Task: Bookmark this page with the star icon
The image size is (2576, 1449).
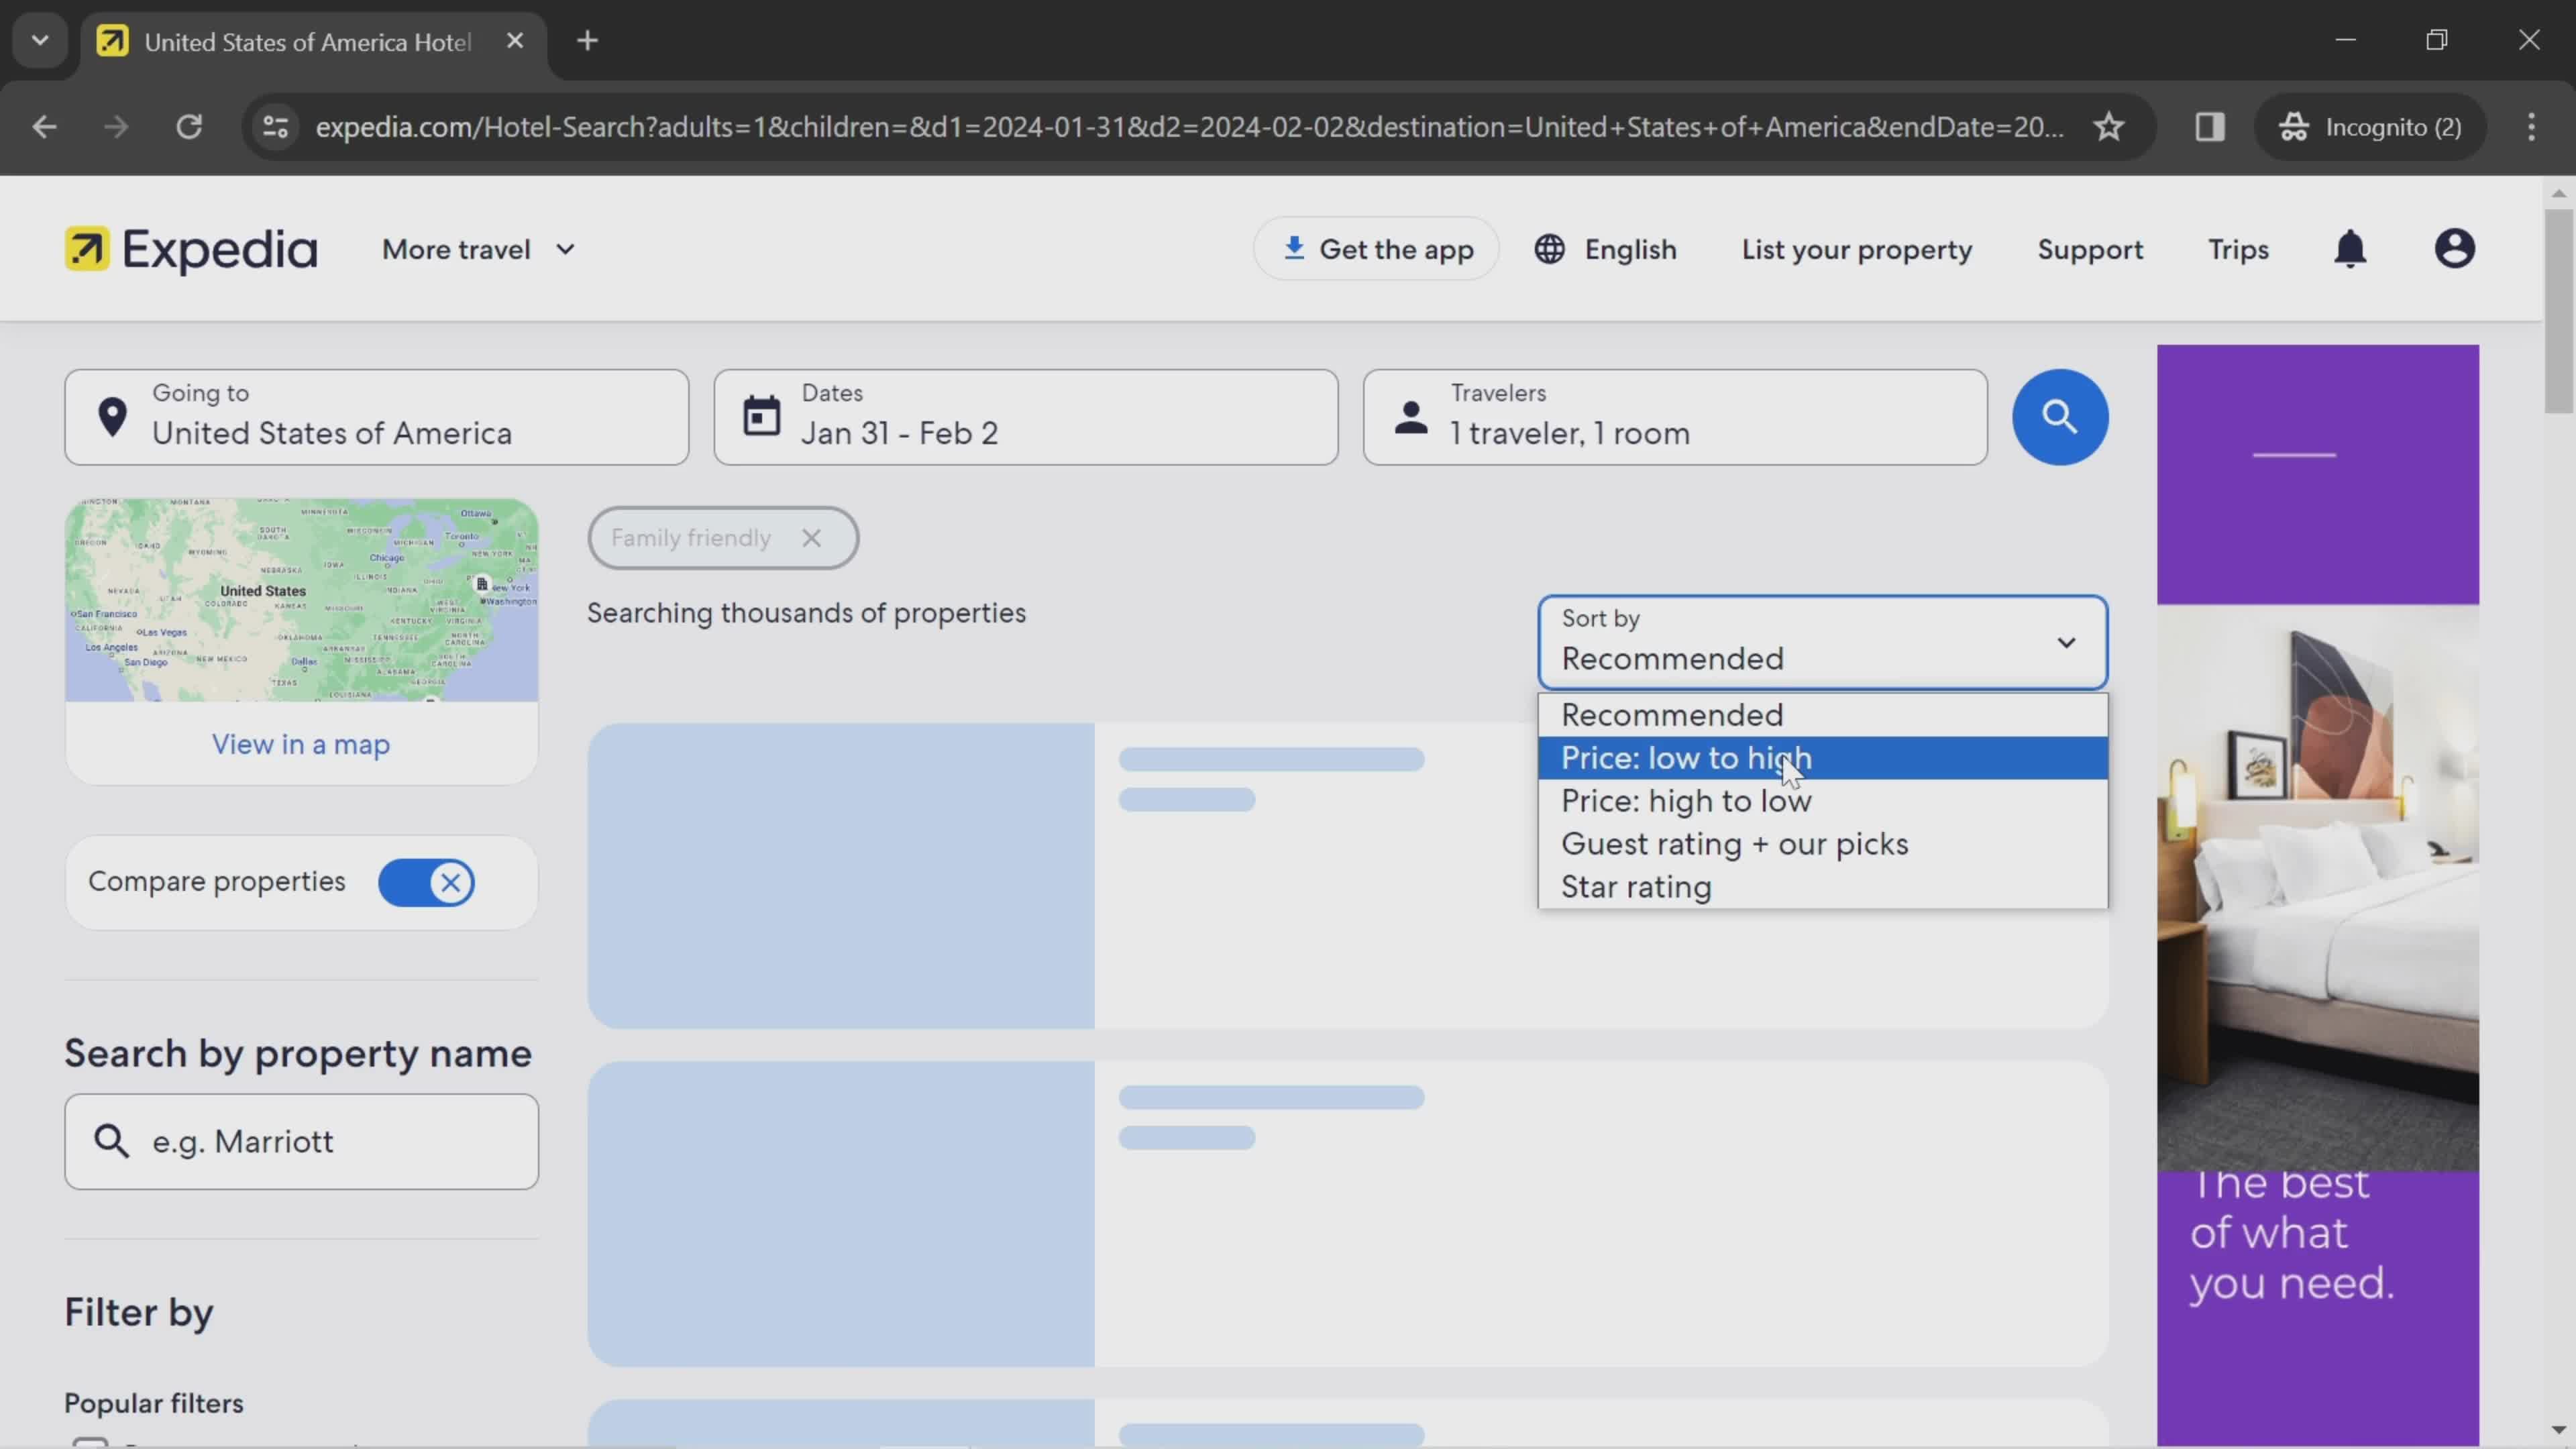Action: coord(2109,127)
